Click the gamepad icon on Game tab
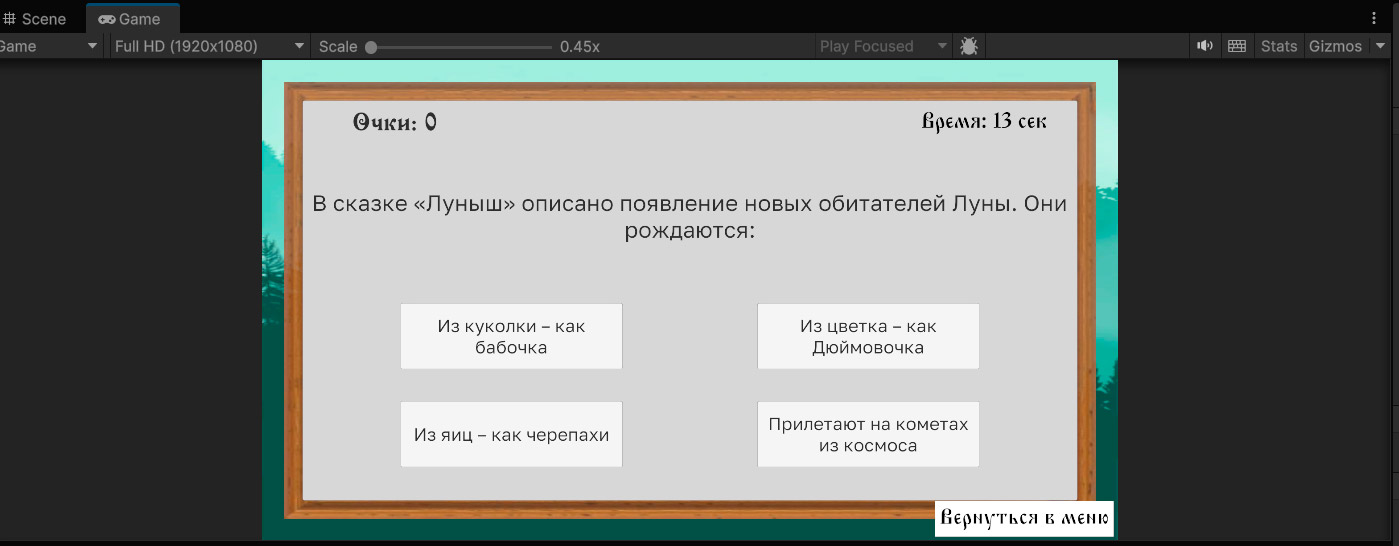The width and height of the screenshot is (1399, 546). 107,19
